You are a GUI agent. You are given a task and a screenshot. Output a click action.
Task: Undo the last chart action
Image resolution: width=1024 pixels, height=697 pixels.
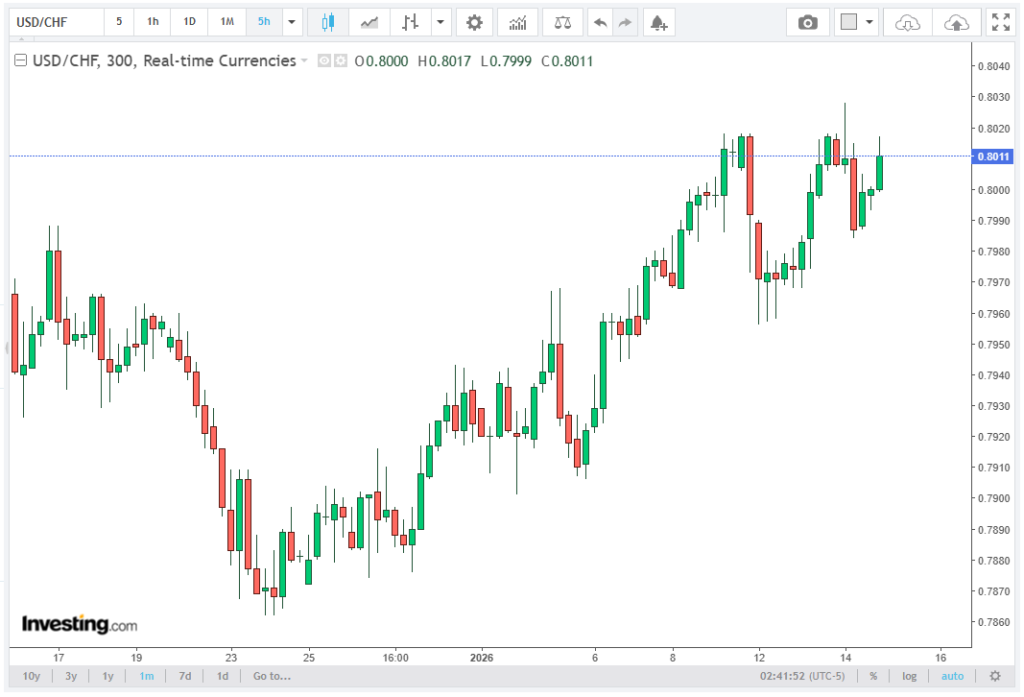click(x=599, y=22)
